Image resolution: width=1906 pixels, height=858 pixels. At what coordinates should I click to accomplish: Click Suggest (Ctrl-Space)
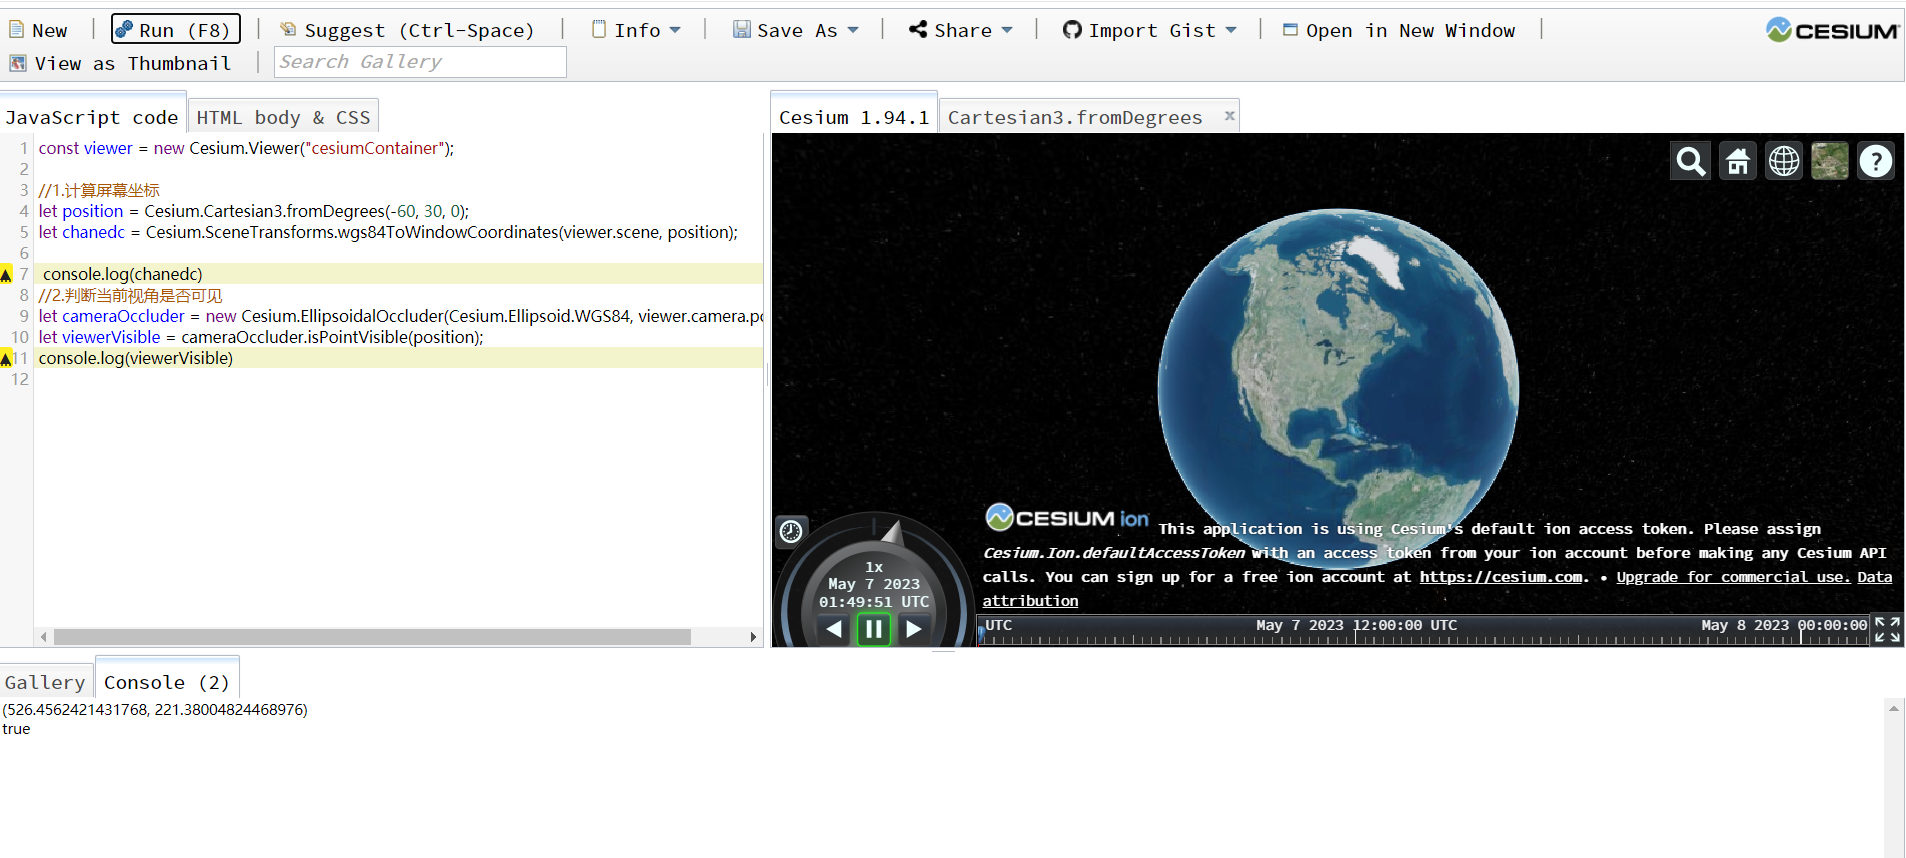coord(408,30)
